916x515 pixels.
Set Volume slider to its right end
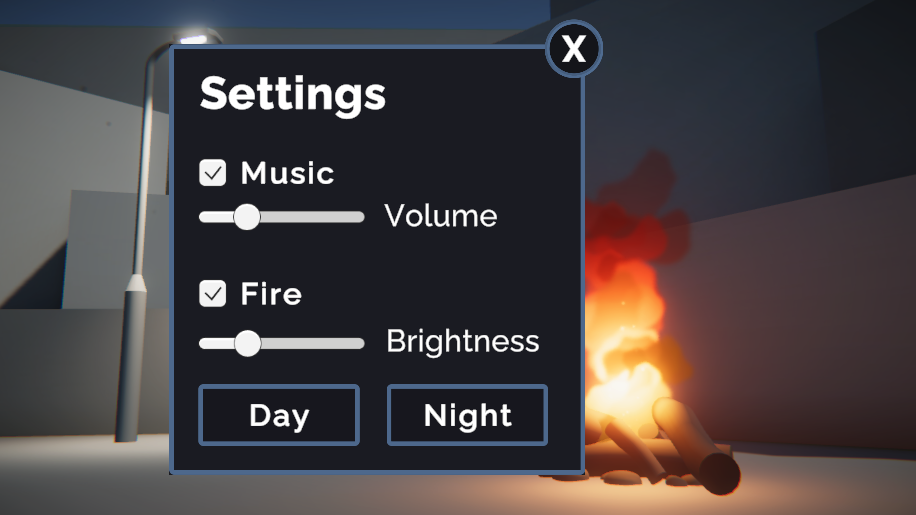click(360, 217)
